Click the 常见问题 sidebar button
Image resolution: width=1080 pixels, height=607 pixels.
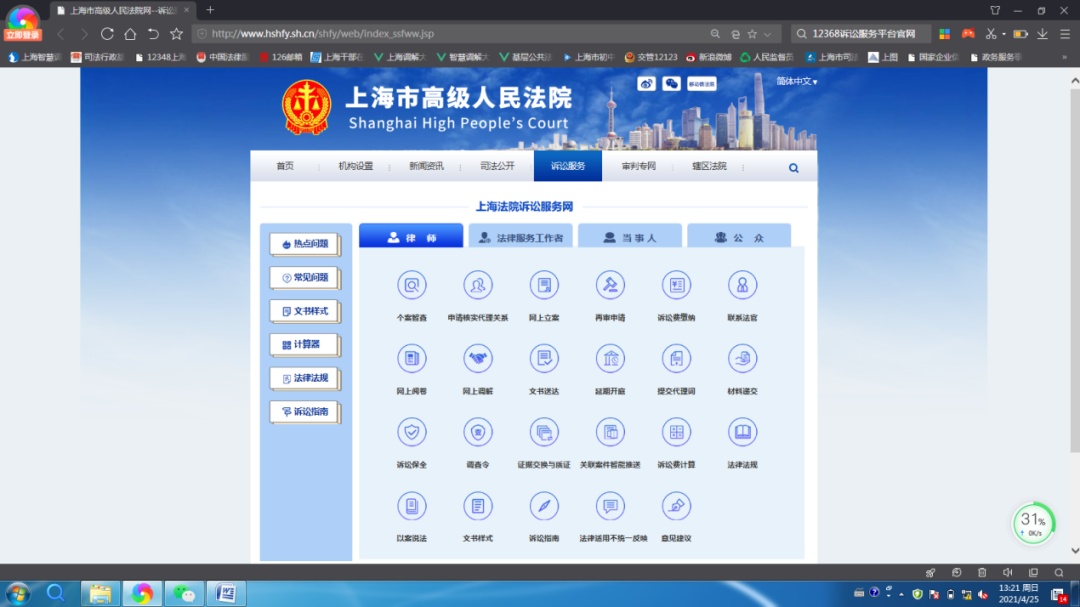coord(305,278)
